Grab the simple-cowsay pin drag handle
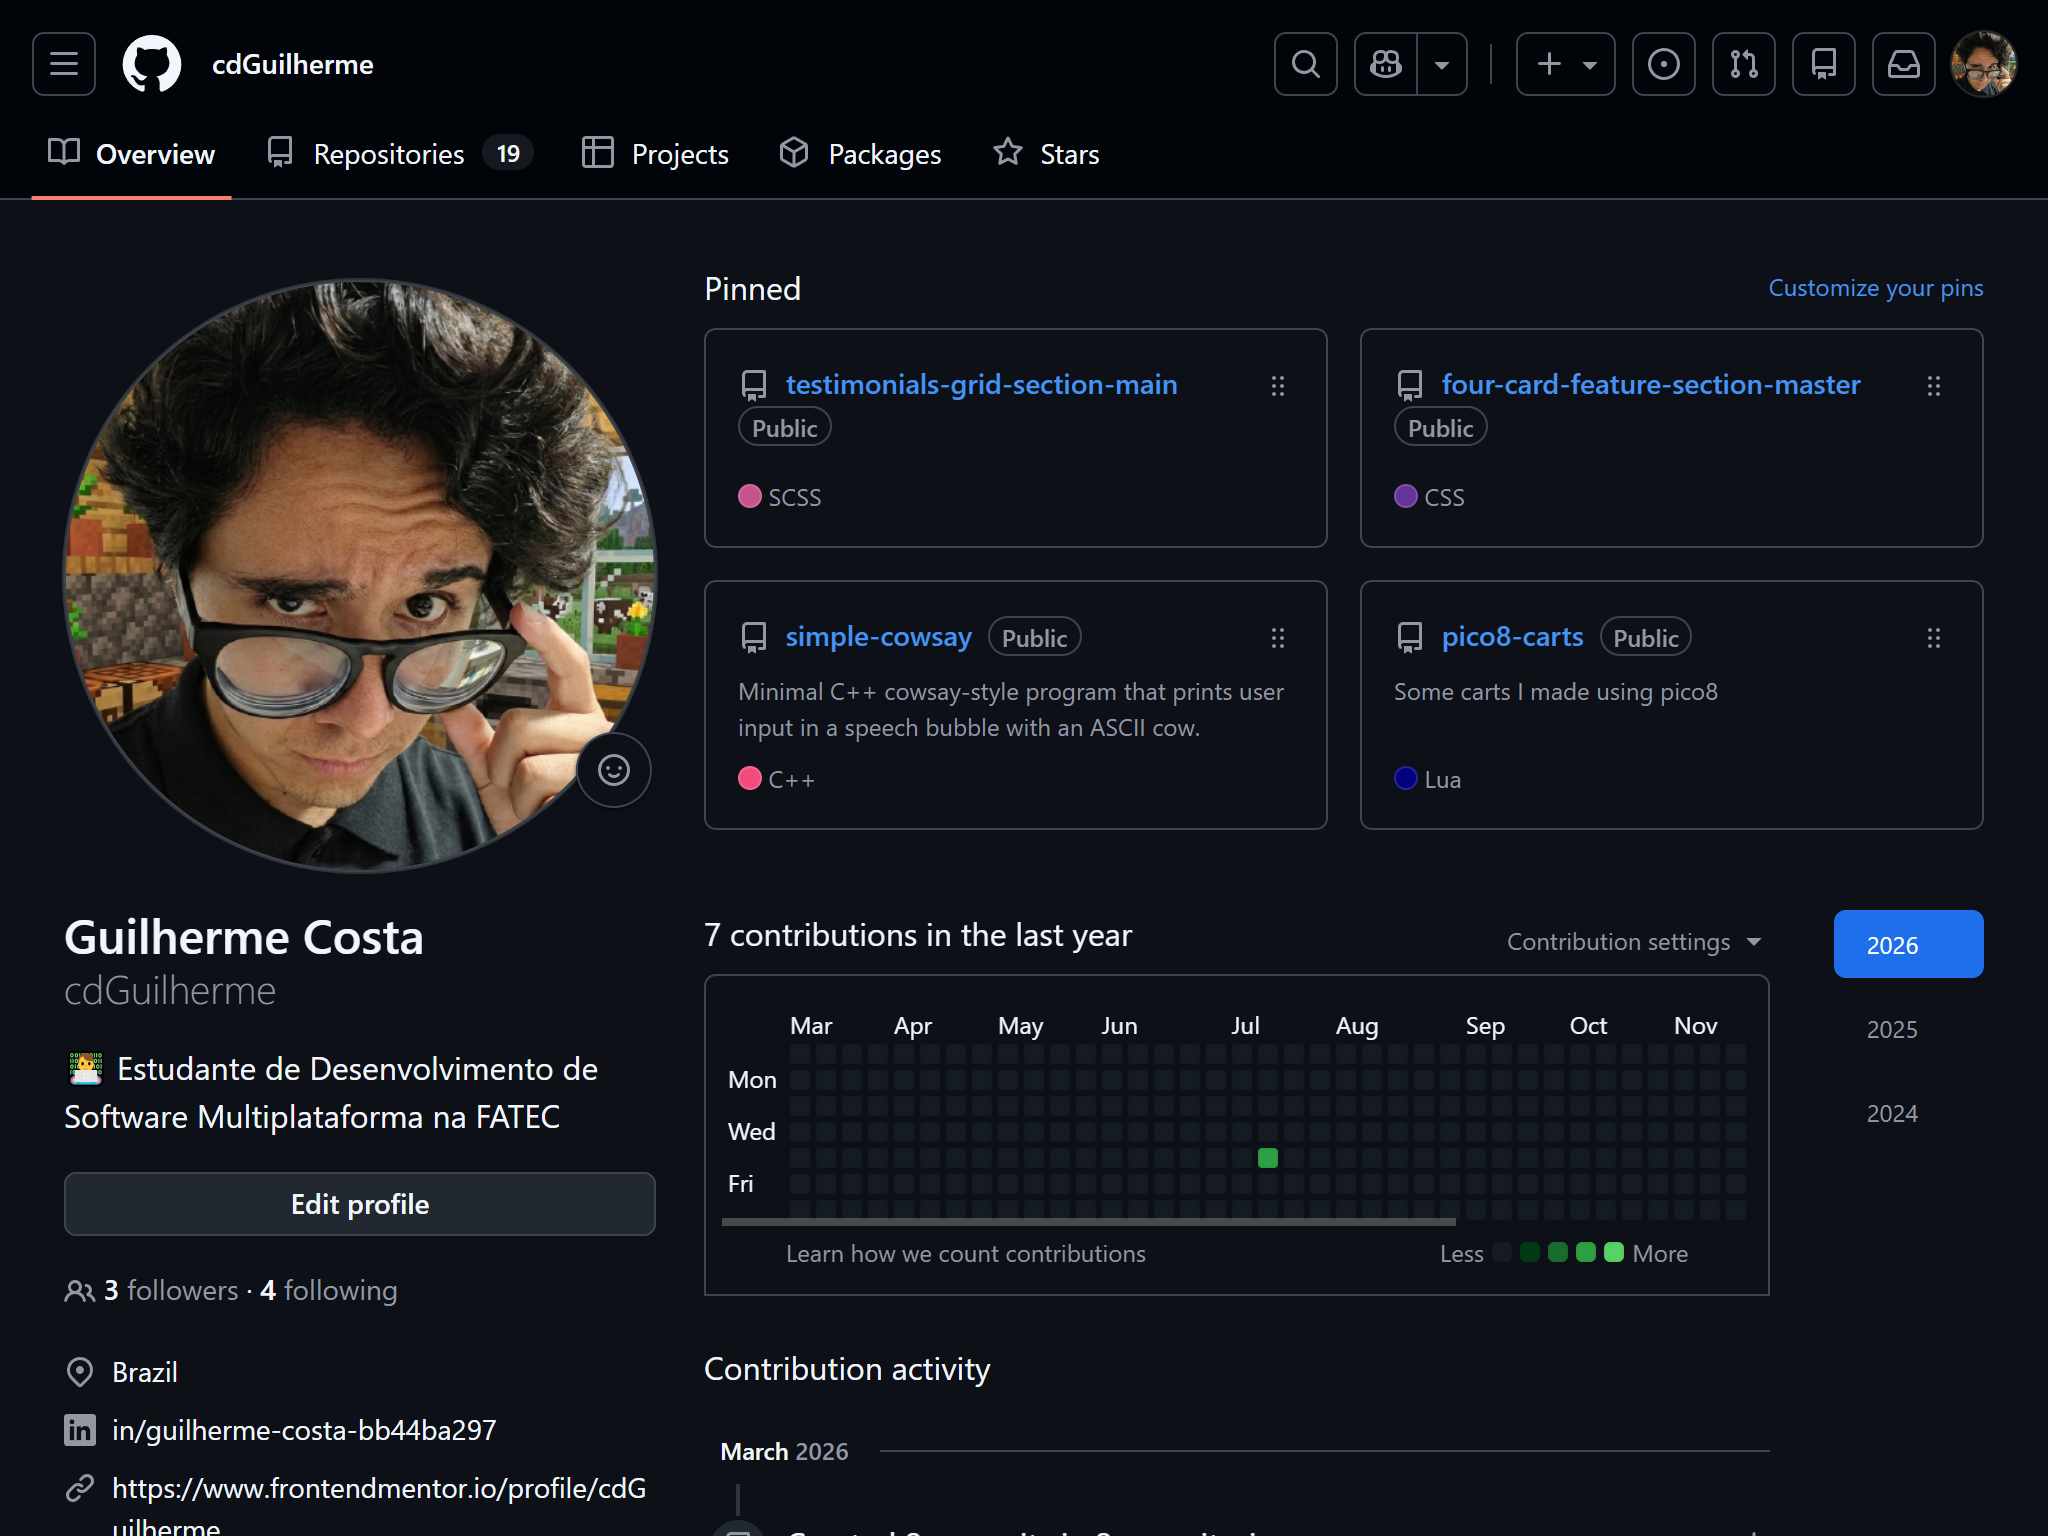This screenshot has width=2048, height=1536. (1277, 638)
